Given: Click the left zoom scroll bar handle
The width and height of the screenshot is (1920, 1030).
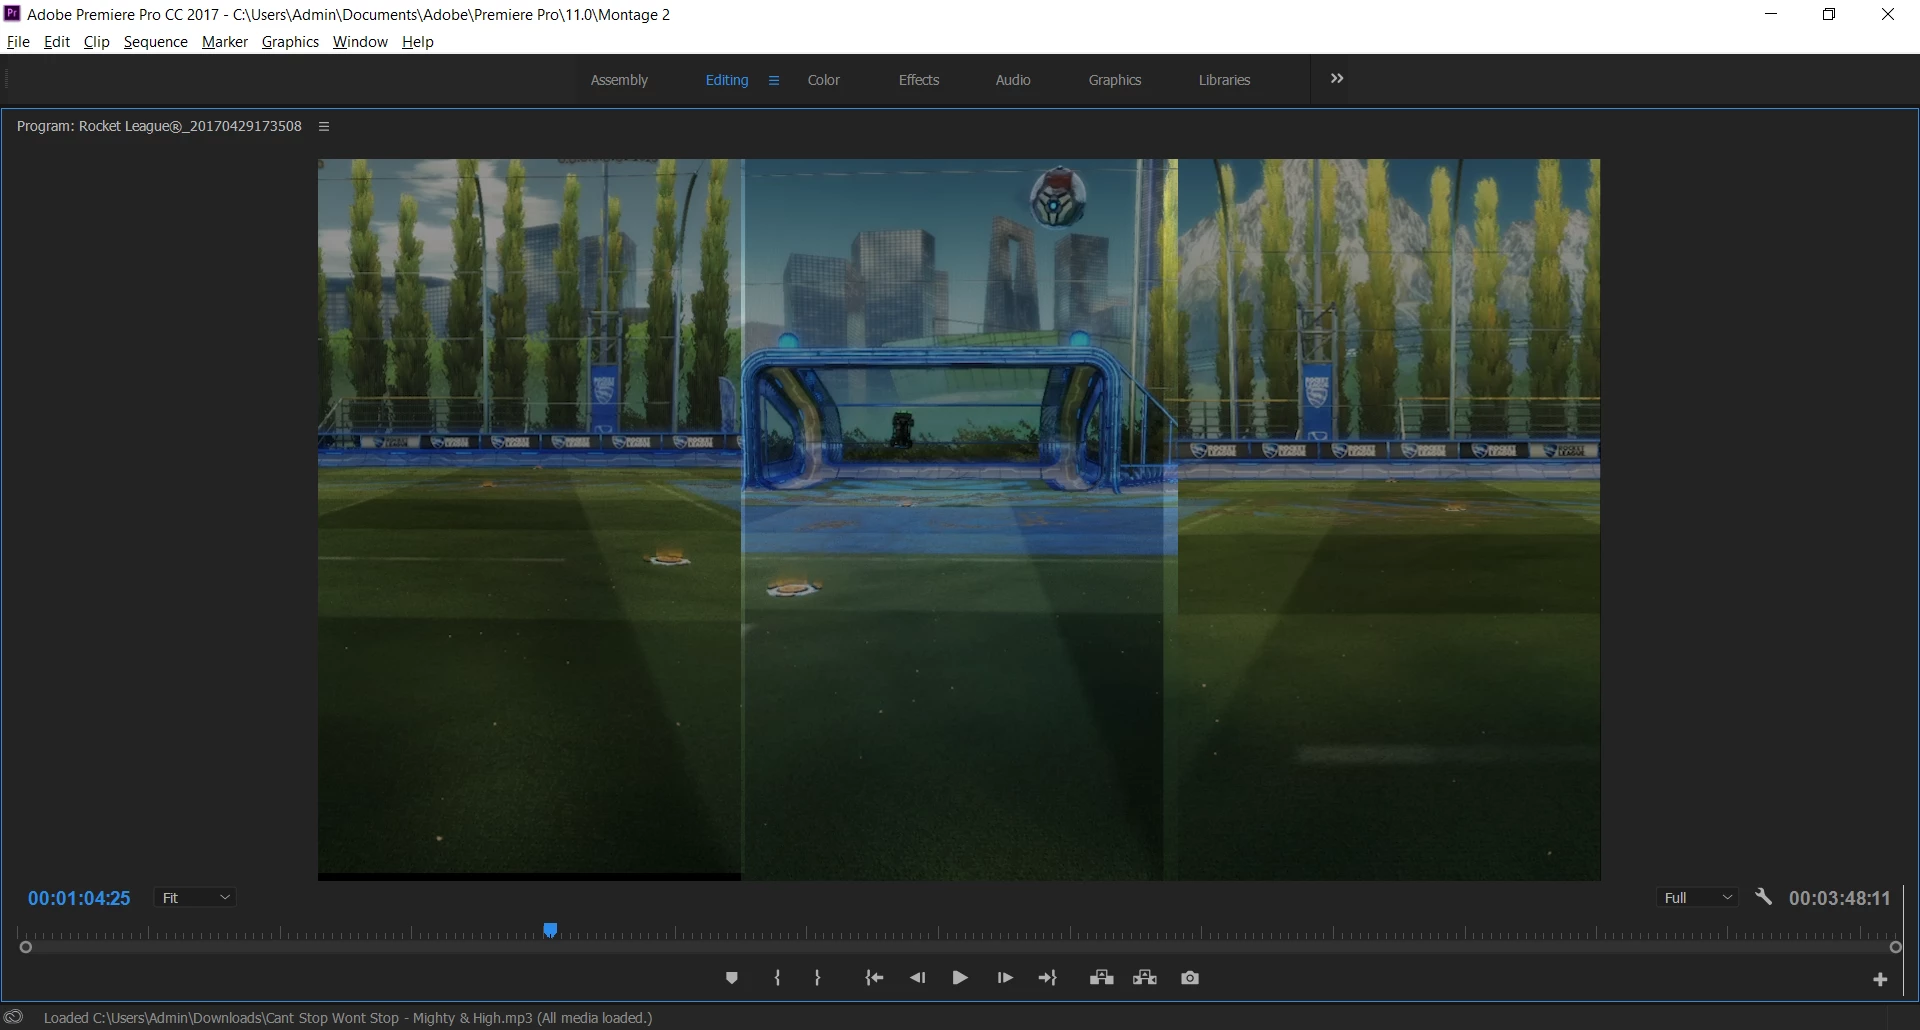Looking at the screenshot, I should pyautogui.click(x=26, y=947).
